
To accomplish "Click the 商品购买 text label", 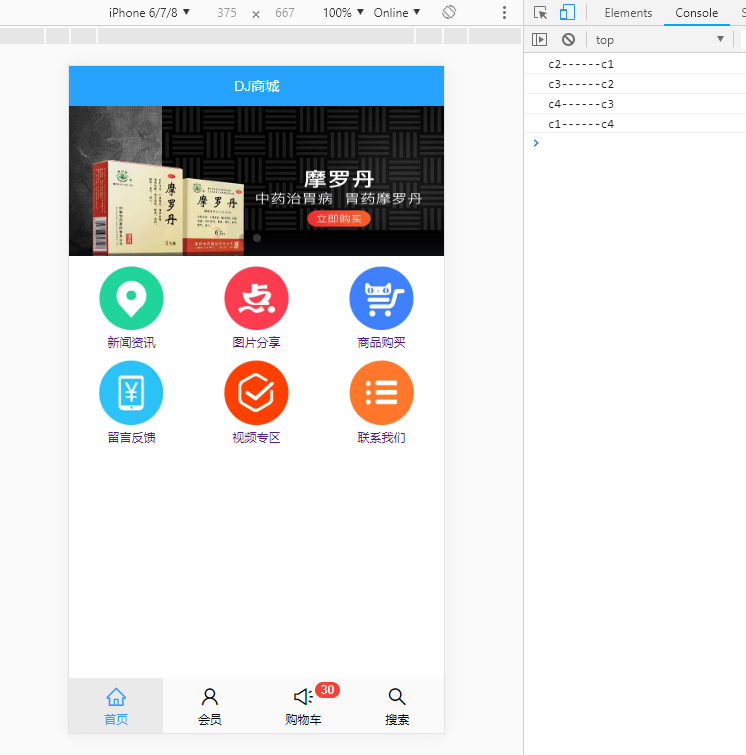I will tap(381, 342).
